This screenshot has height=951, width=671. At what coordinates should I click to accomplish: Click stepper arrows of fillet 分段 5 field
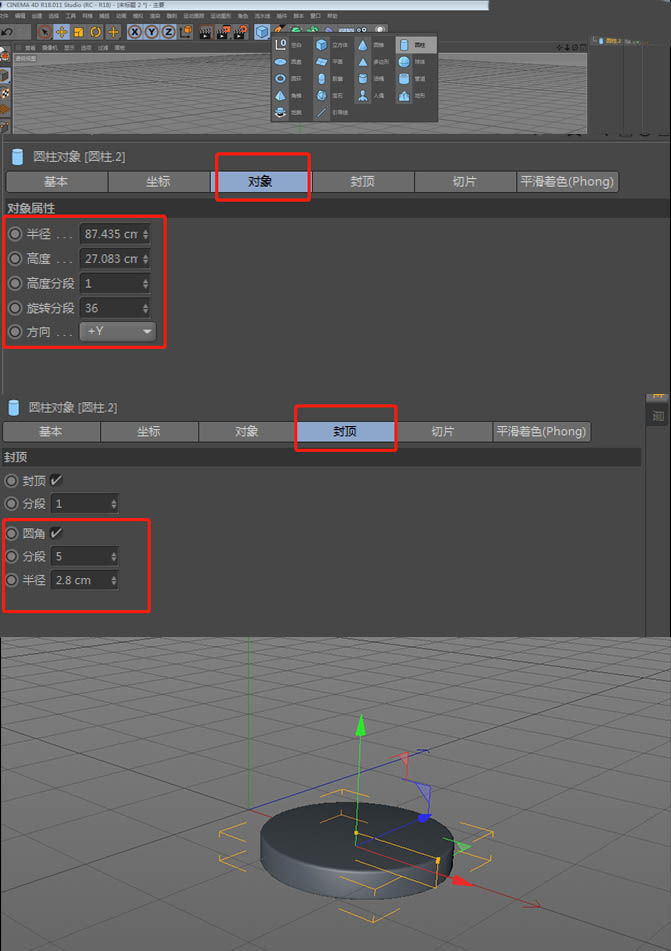coord(113,557)
